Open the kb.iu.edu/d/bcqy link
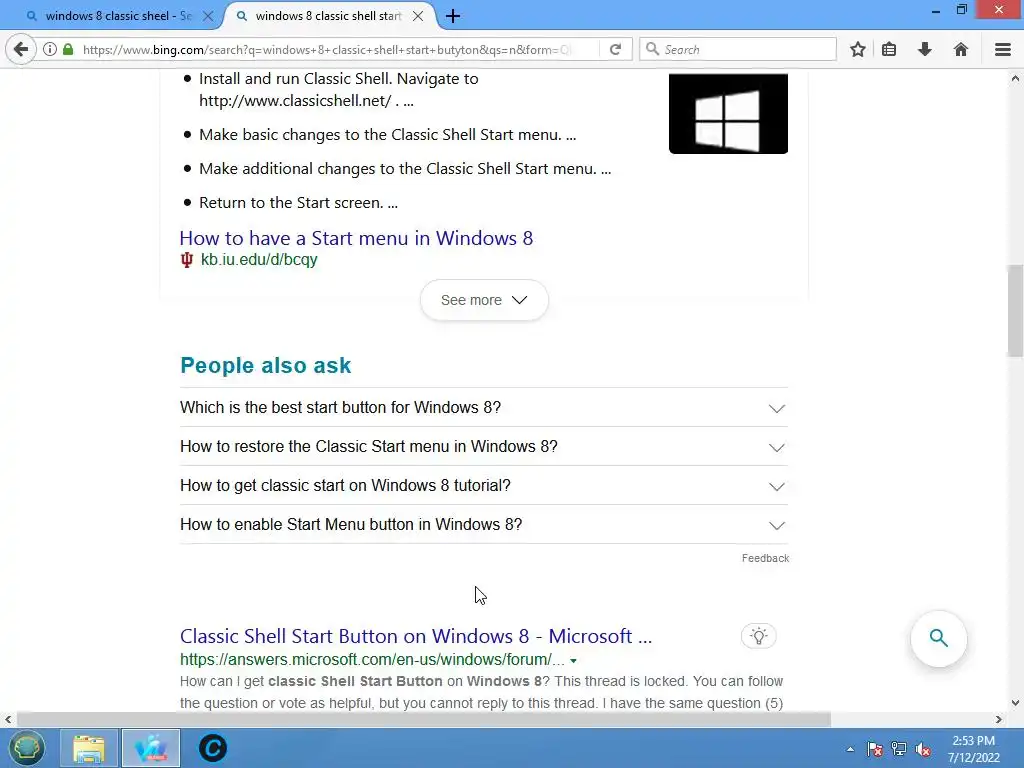The height and width of the screenshot is (768, 1024). tap(259, 260)
